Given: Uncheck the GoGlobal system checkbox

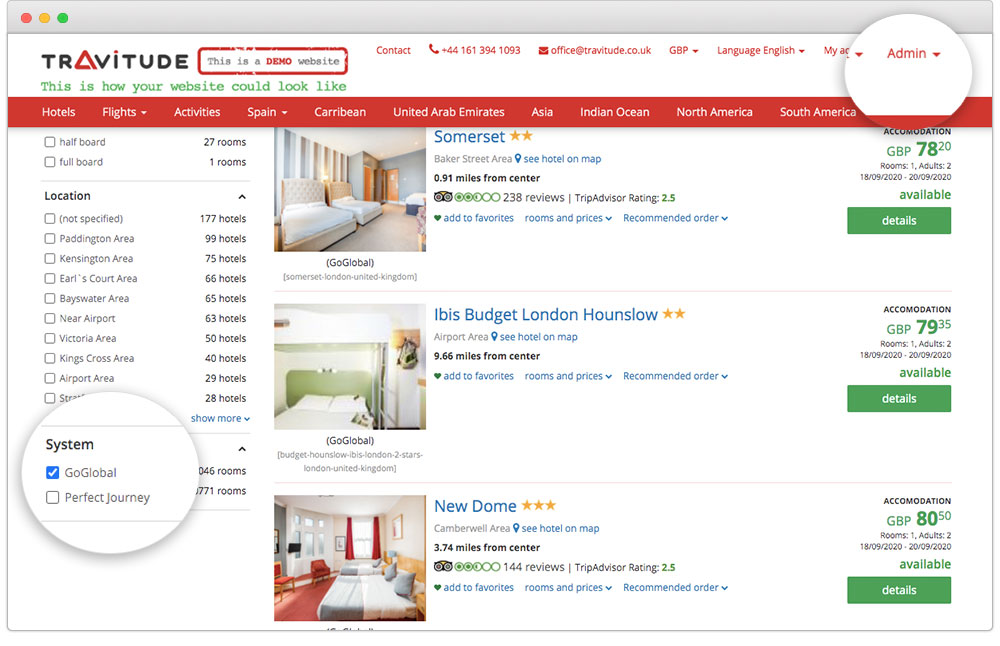Looking at the screenshot, I should click(x=53, y=473).
